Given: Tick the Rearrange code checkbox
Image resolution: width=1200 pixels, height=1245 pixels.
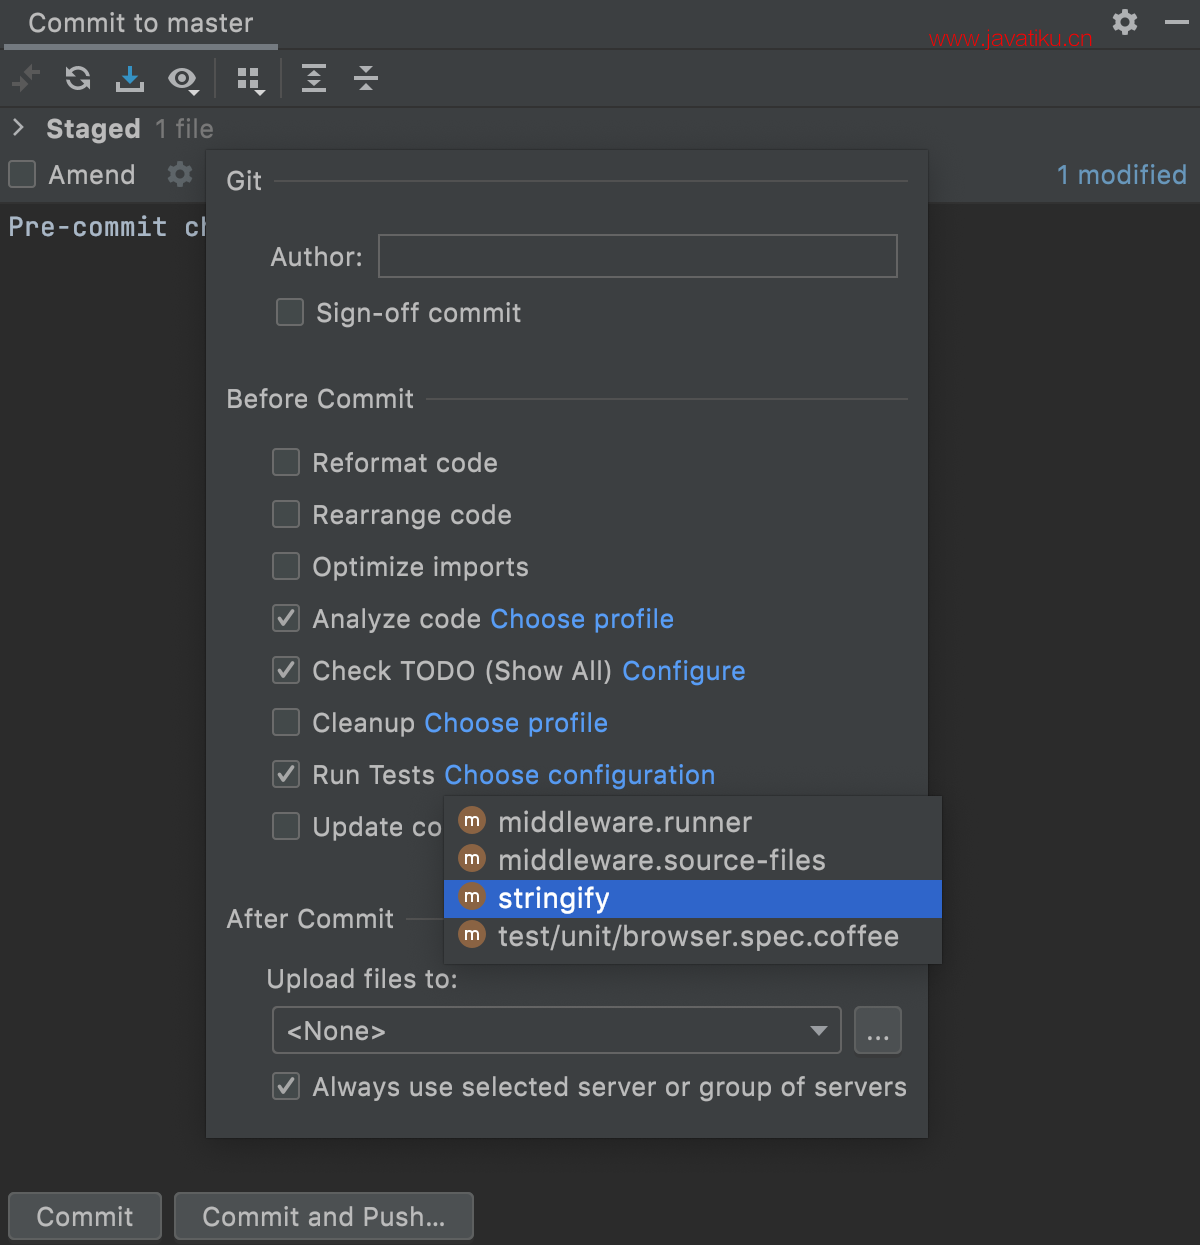Looking at the screenshot, I should (286, 514).
